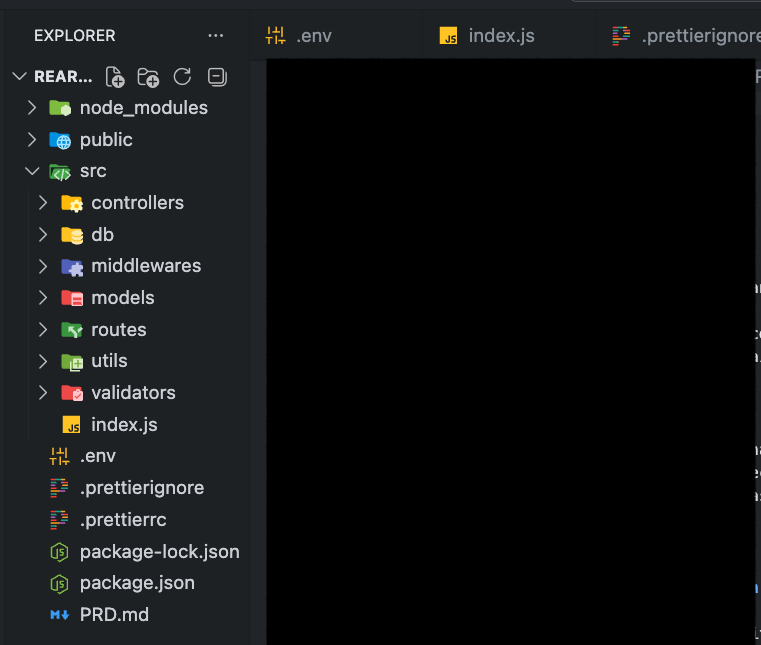Select the node_modules folder name
761x645 pixels.
click(144, 108)
